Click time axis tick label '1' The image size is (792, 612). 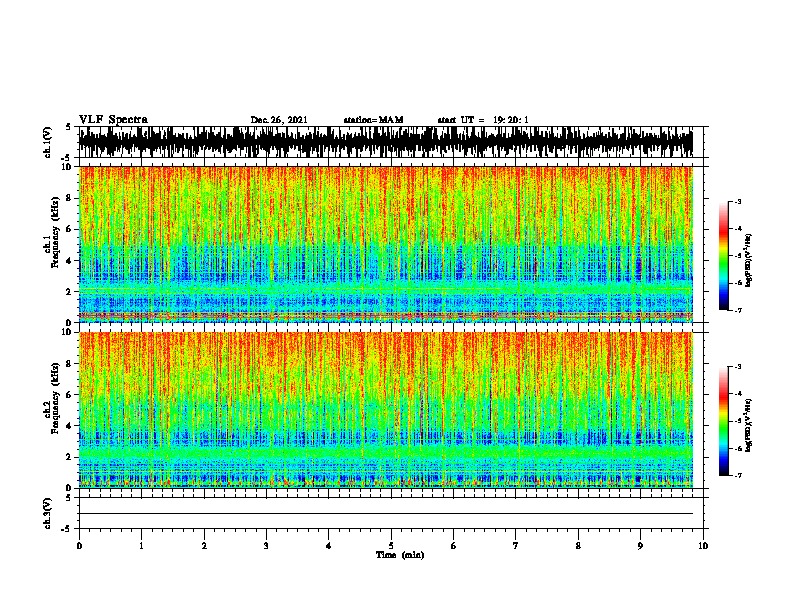(141, 546)
